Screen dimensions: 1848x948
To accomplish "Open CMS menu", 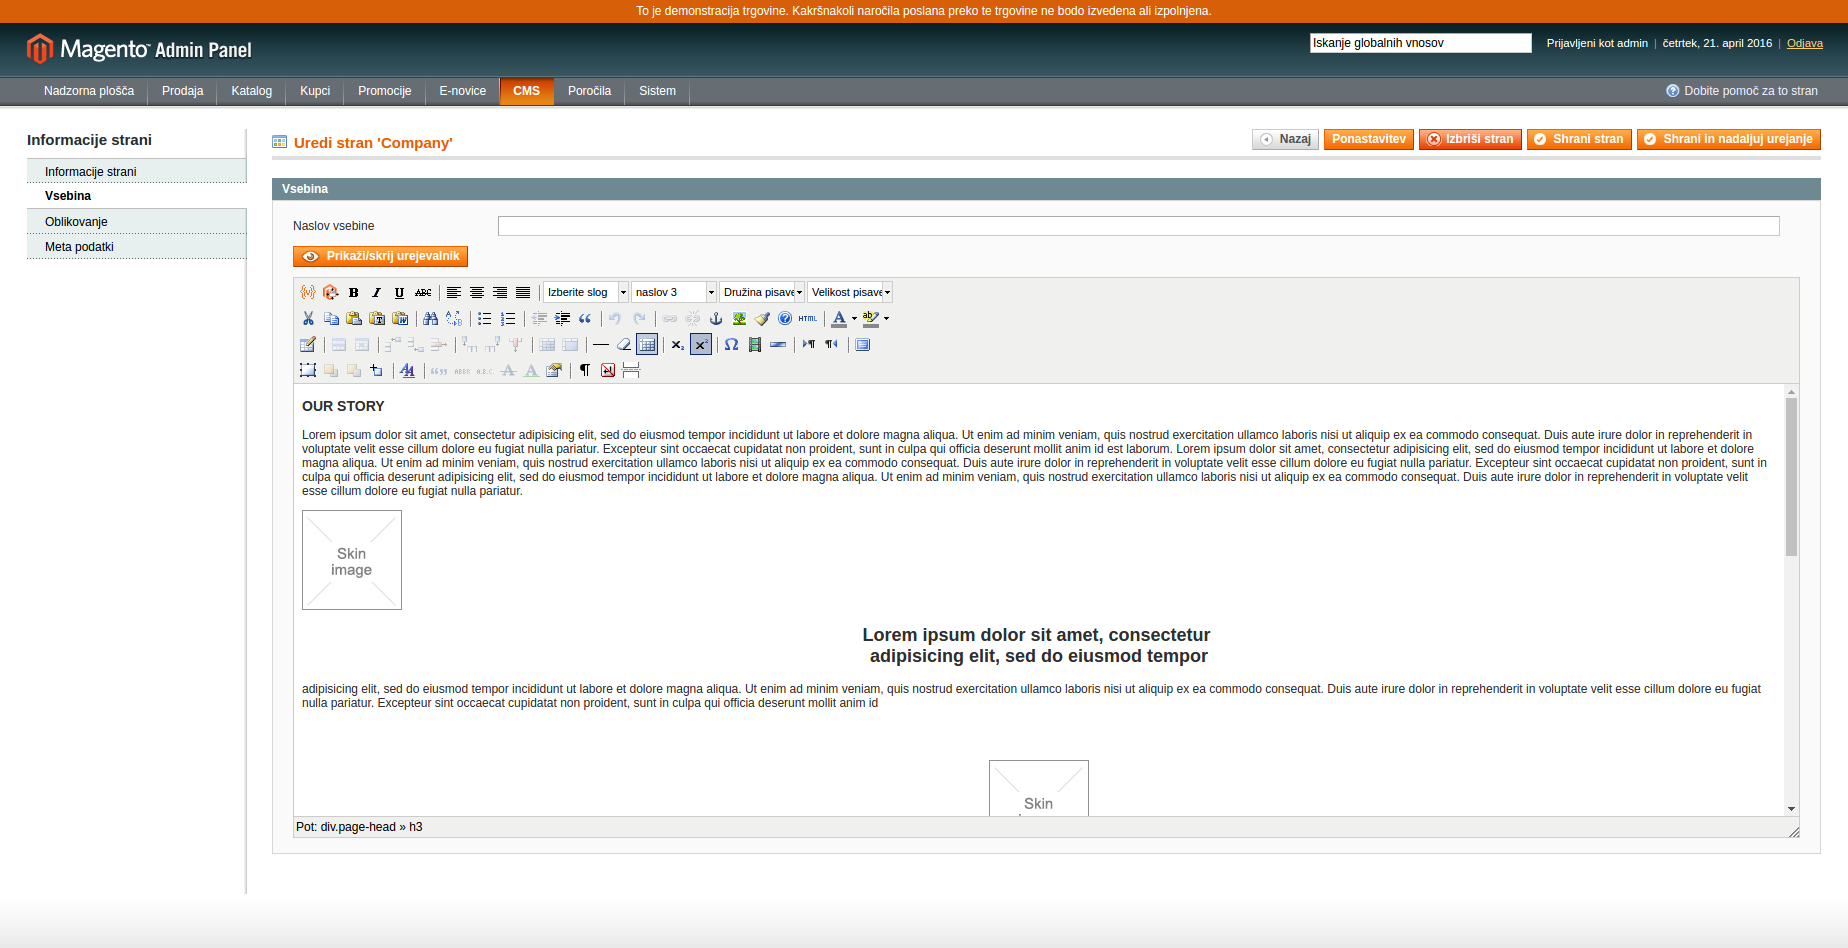I will pyautogui.click(x=526, y=91).
